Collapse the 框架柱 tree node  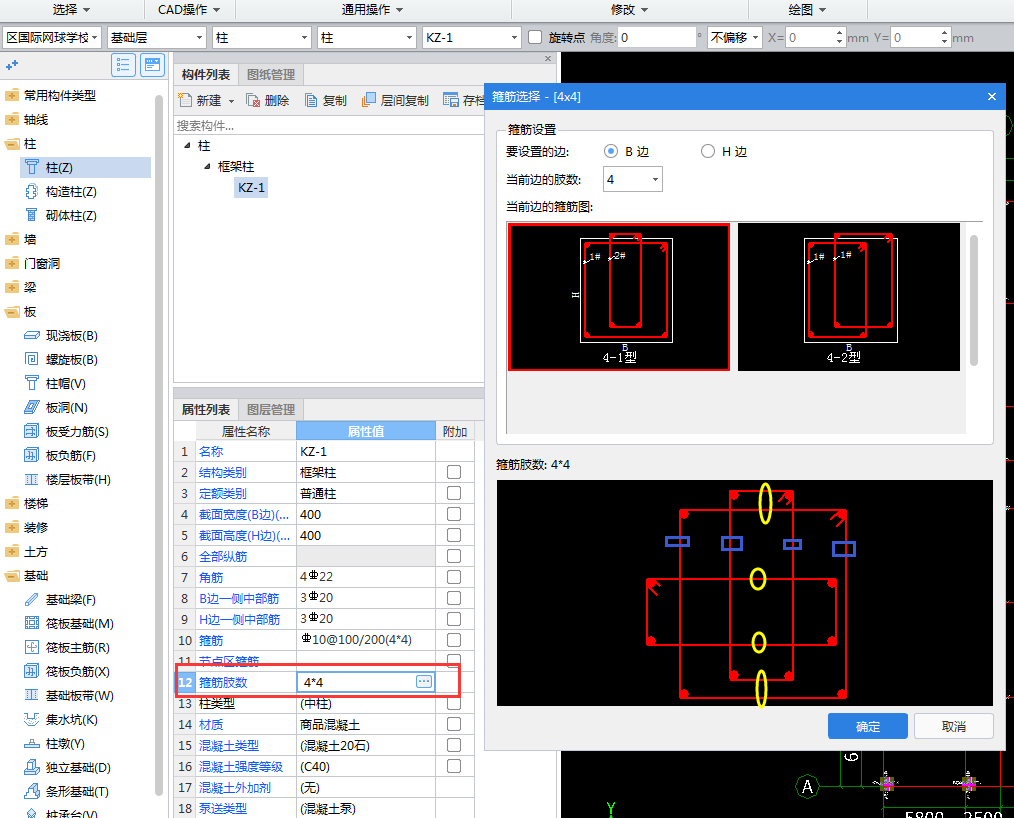pos(207,167)
